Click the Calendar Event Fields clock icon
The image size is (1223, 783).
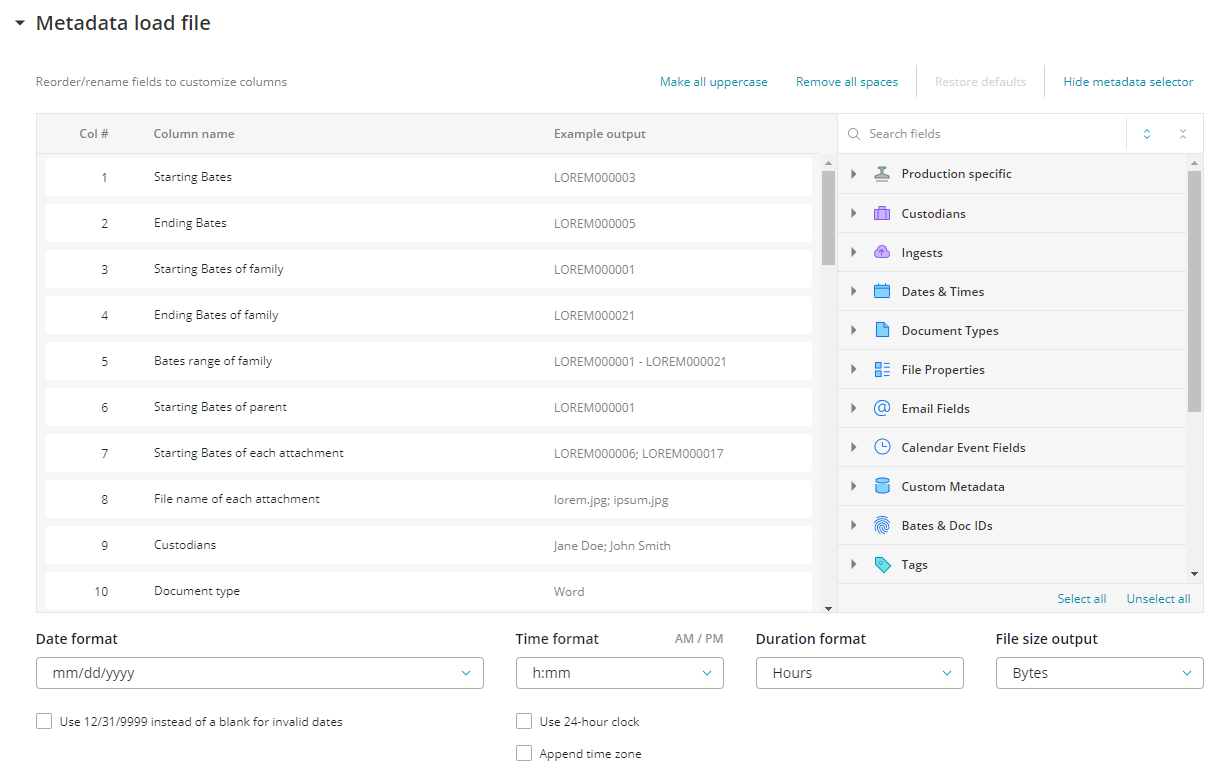pyautogui.click(x=881, y=447)
